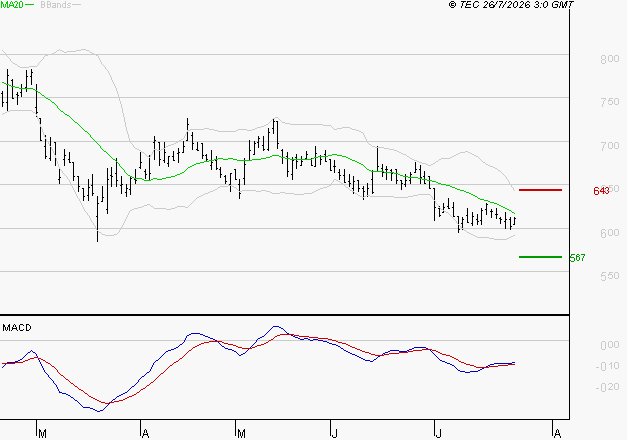Click the gray BBands legend line sample
627x440 pixels.
tap(76, 5)
